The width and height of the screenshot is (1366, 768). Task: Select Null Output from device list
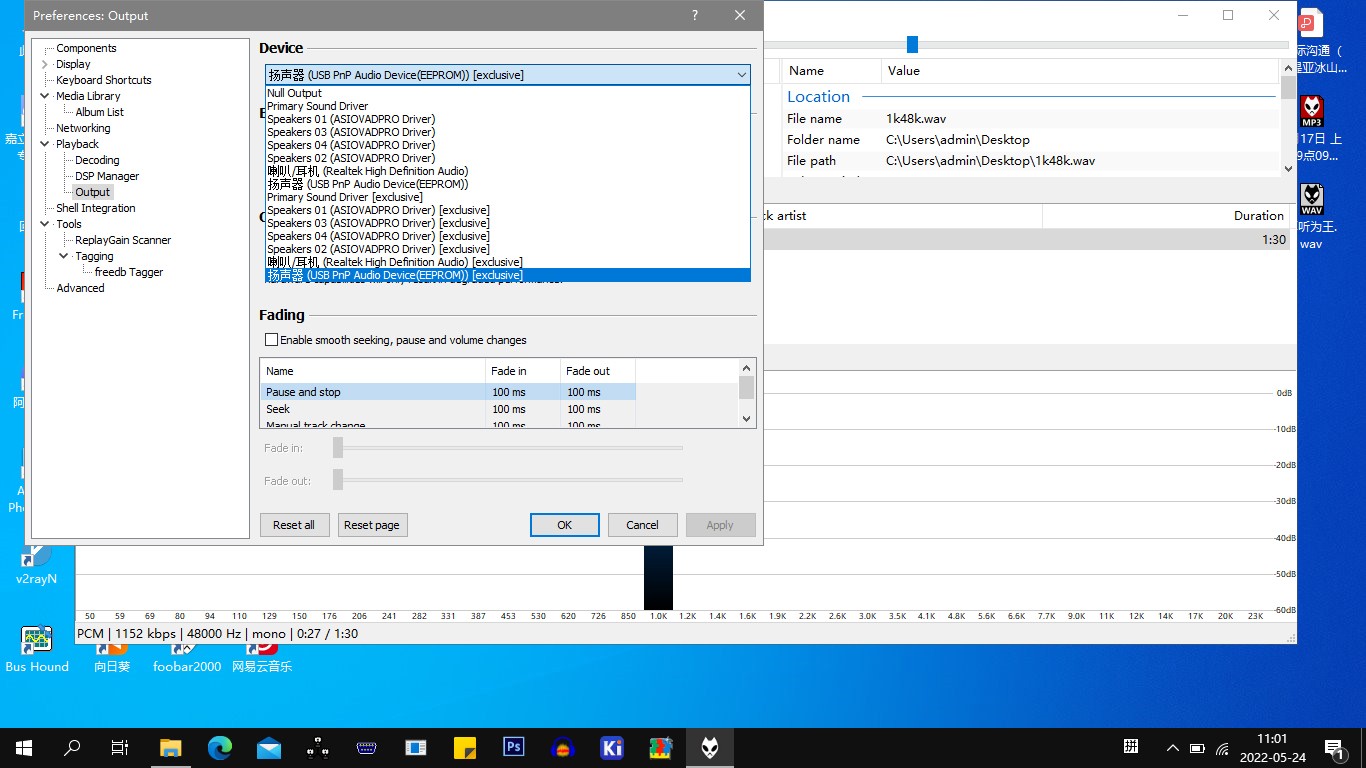(295, 93)
